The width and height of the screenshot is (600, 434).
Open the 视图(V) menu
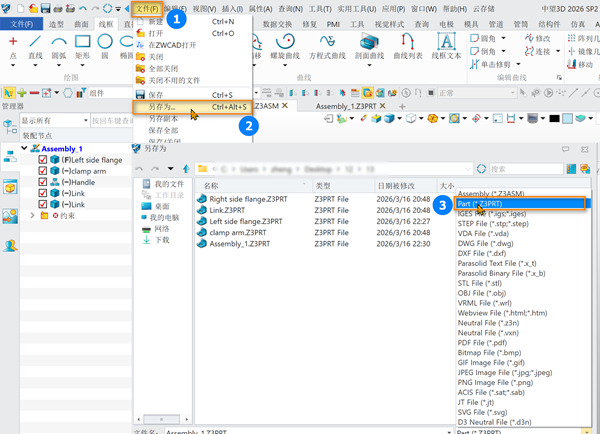(x=204, y=8)
